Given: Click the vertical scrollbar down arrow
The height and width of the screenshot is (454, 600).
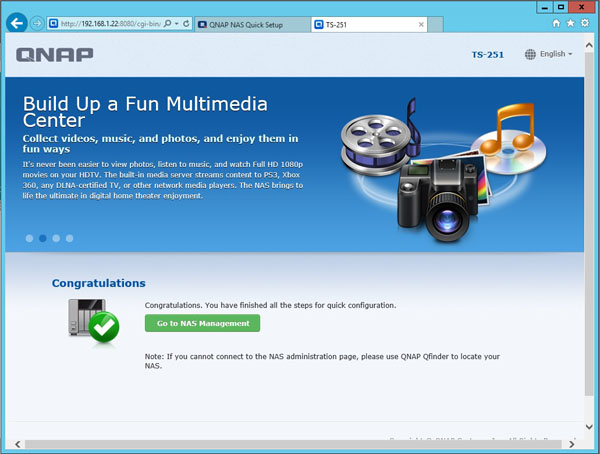Looking at the screenshot, I should pos(589,426).
